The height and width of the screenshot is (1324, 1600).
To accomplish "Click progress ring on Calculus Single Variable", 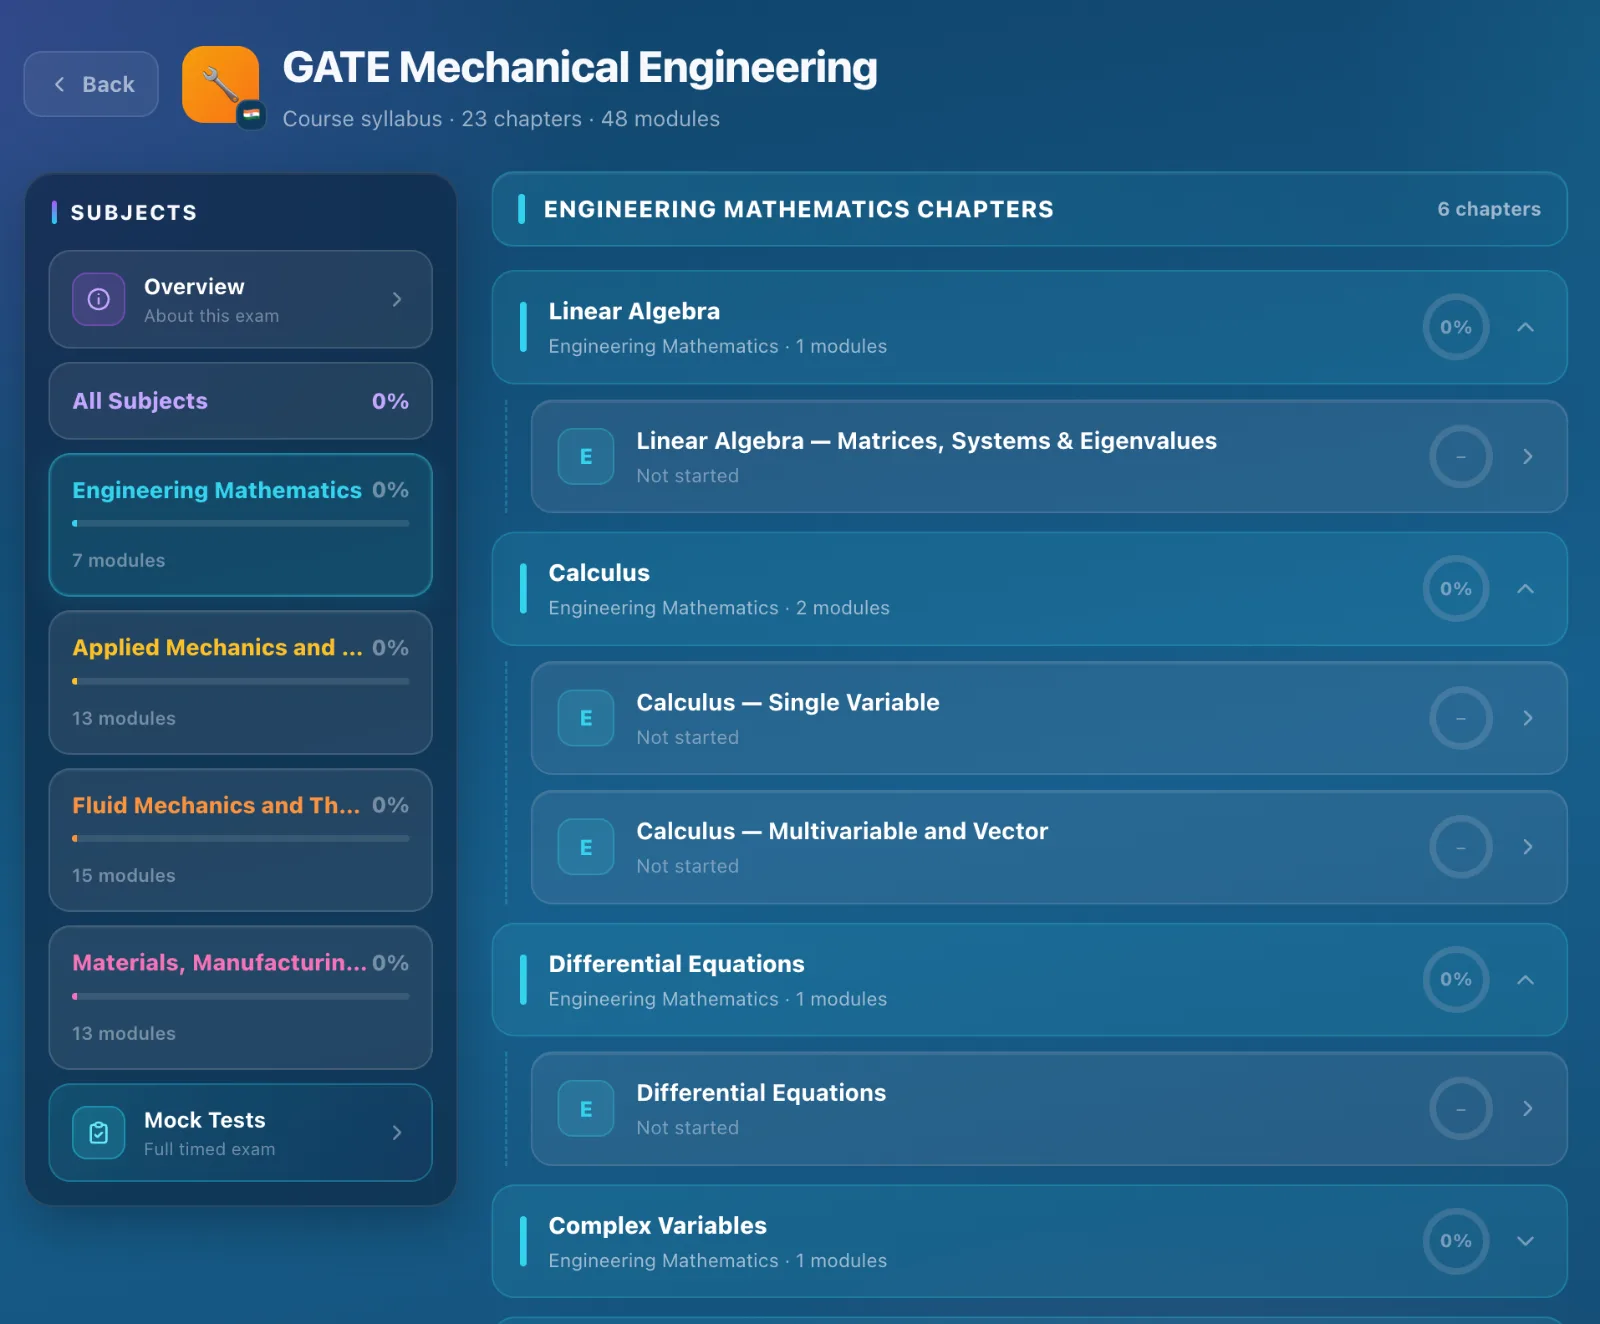I will (1460, 718).
